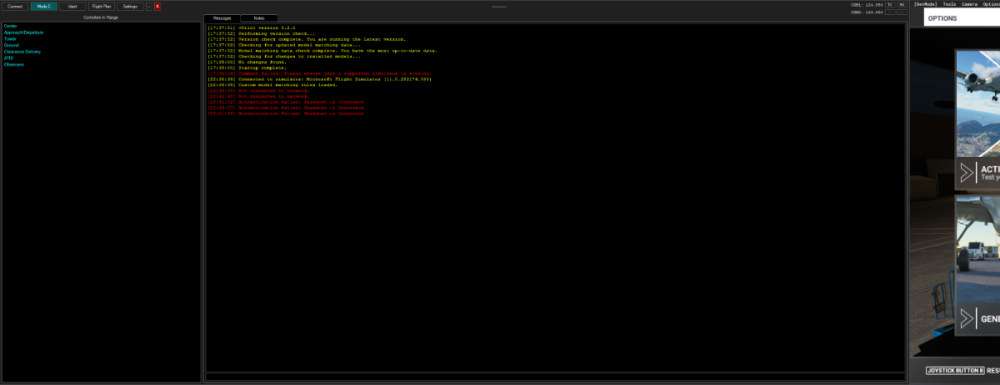Open the airliner-in-flight activity thumbnail

(x=978, y=103)
